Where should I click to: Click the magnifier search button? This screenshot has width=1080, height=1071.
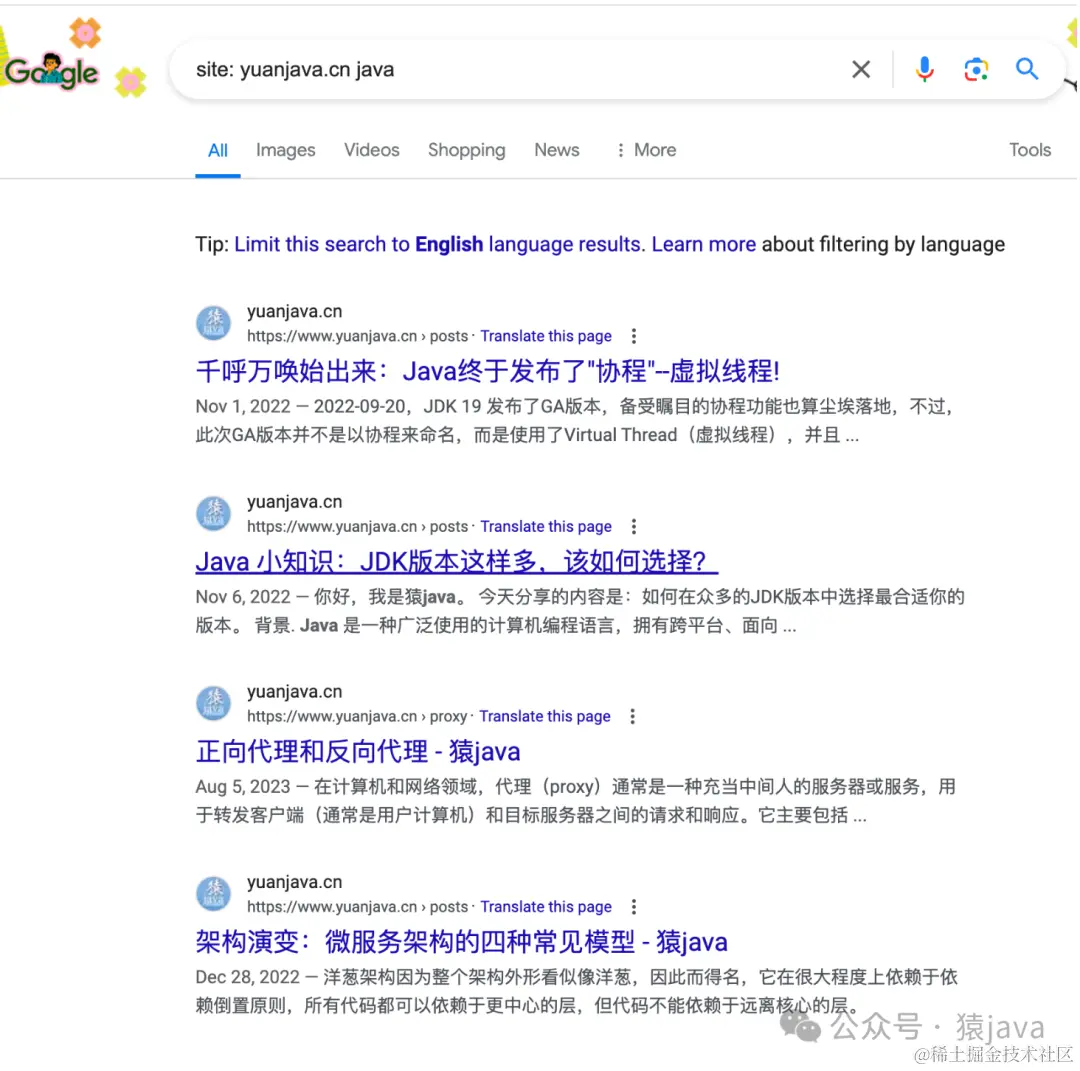(1026, 69)
